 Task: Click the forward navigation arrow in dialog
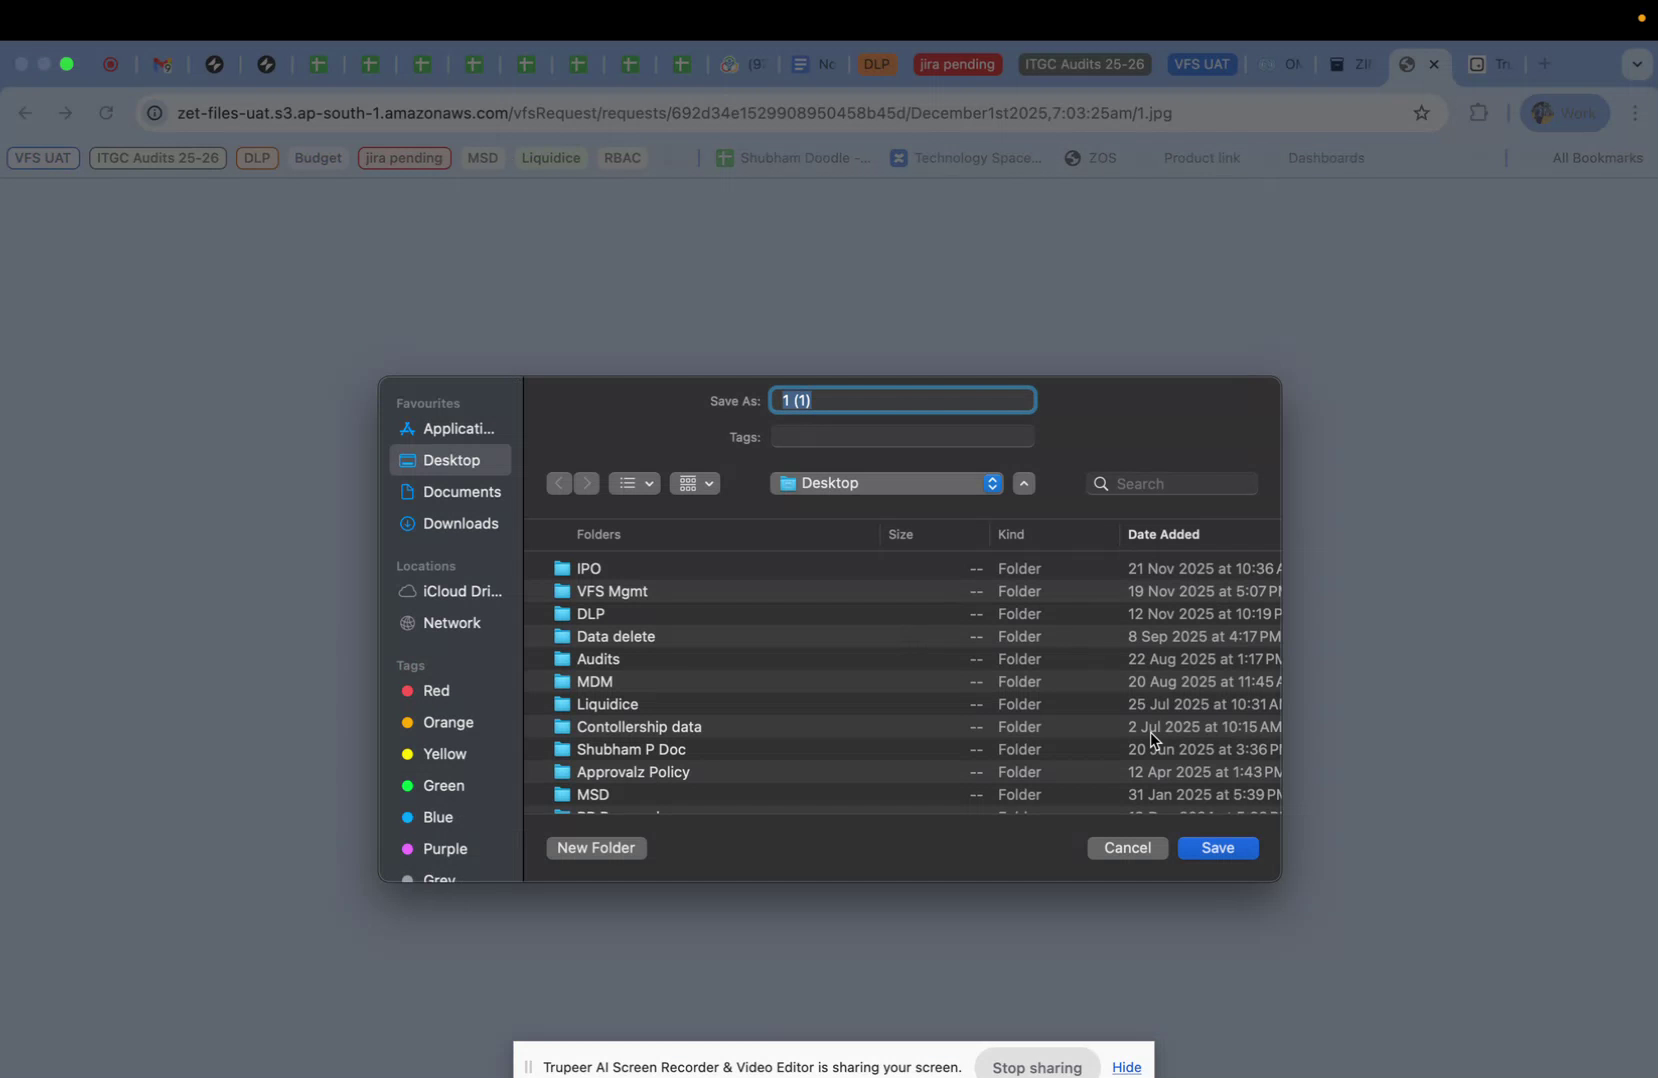(x=588, y=483)
